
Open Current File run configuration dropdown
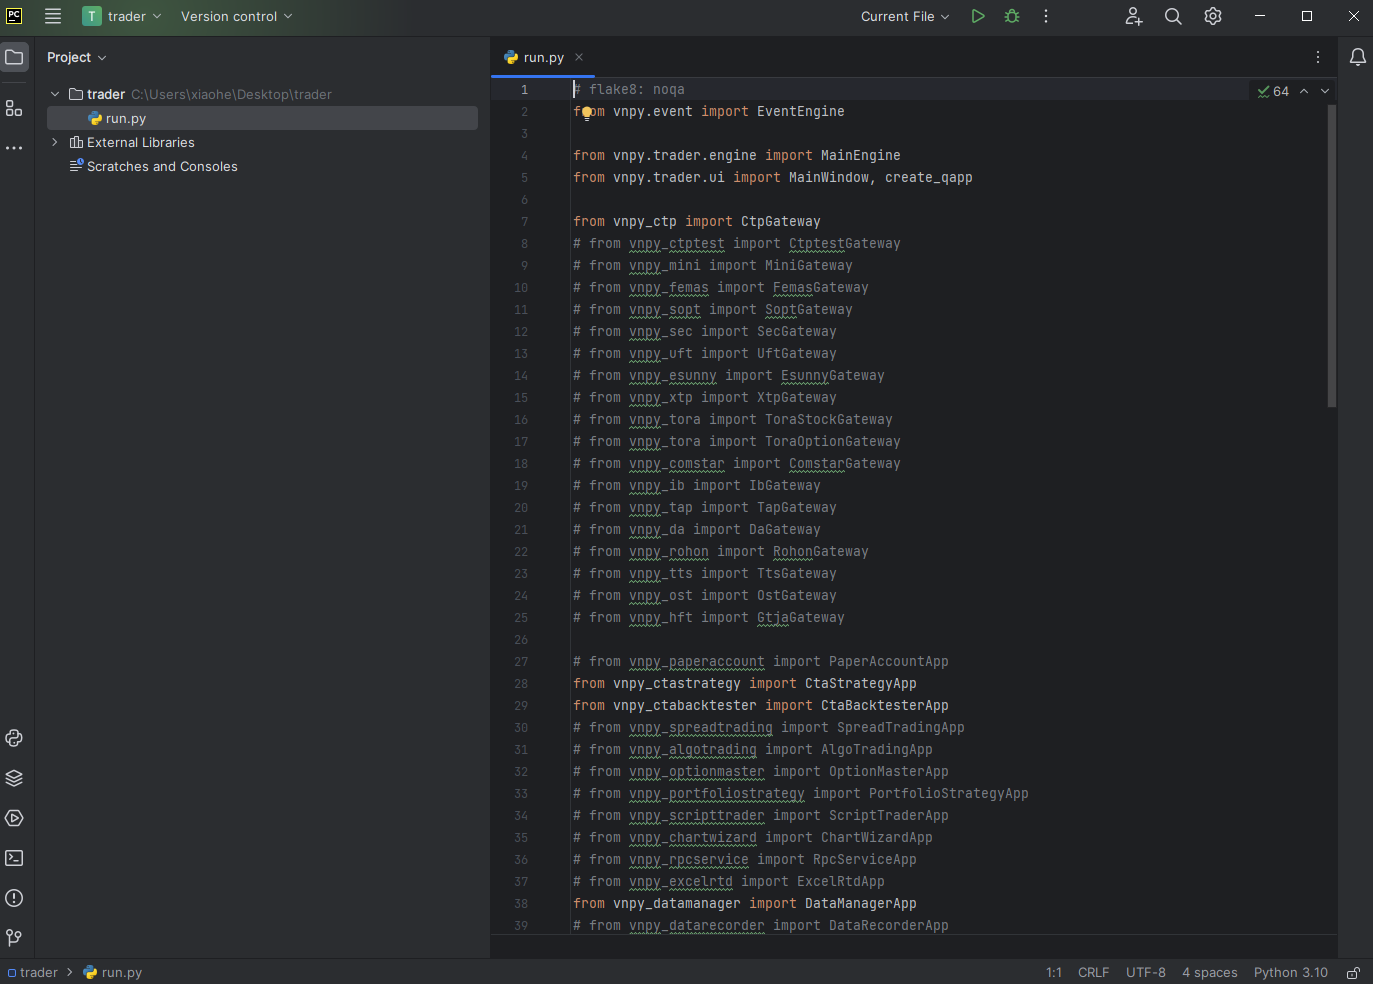pyautogui.click(x=905, y=16)
